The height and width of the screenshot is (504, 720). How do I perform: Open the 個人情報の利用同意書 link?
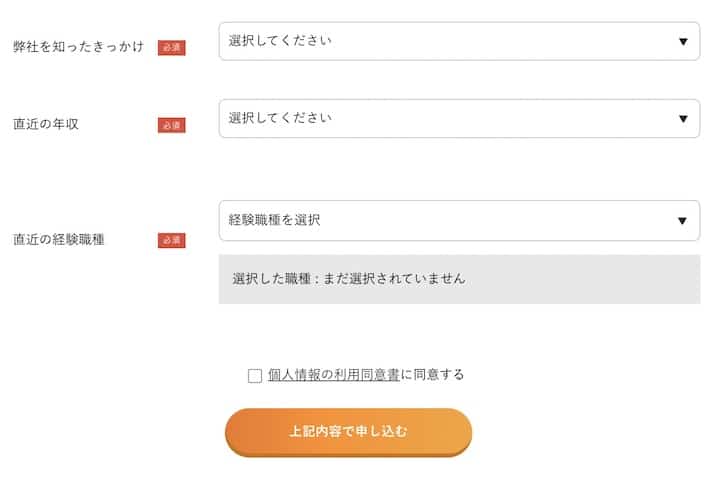coord(334,375)
